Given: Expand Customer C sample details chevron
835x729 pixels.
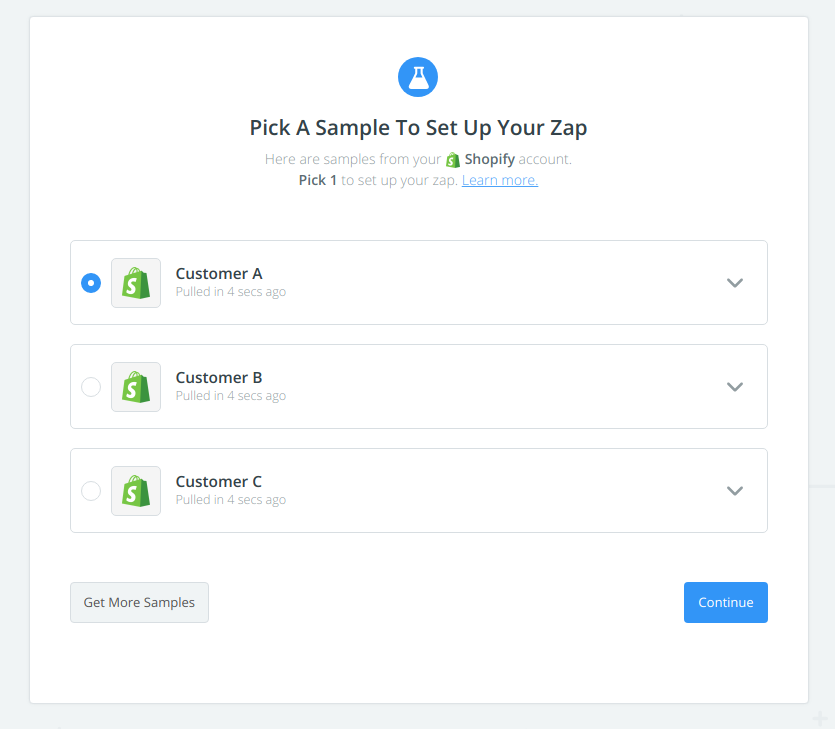Looking at the screenshot, I should click(735, 491).
